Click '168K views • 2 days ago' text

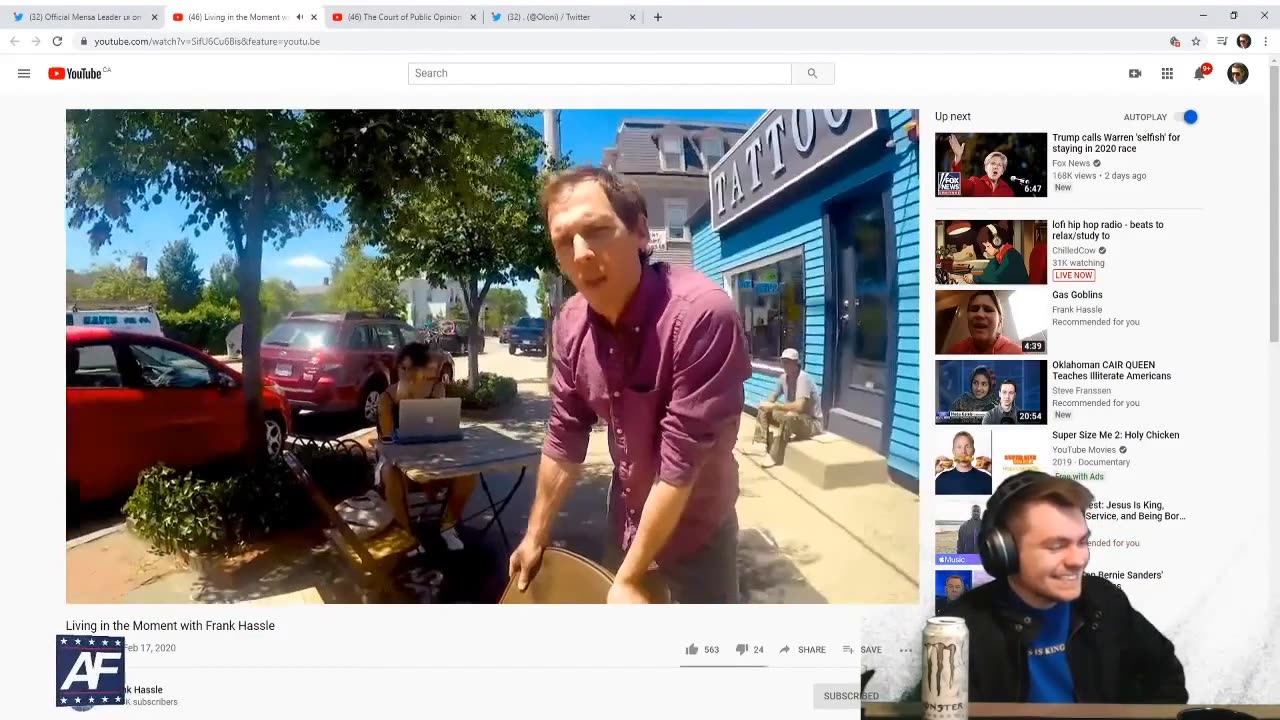pyautogui.click(x=1099, y=176)
